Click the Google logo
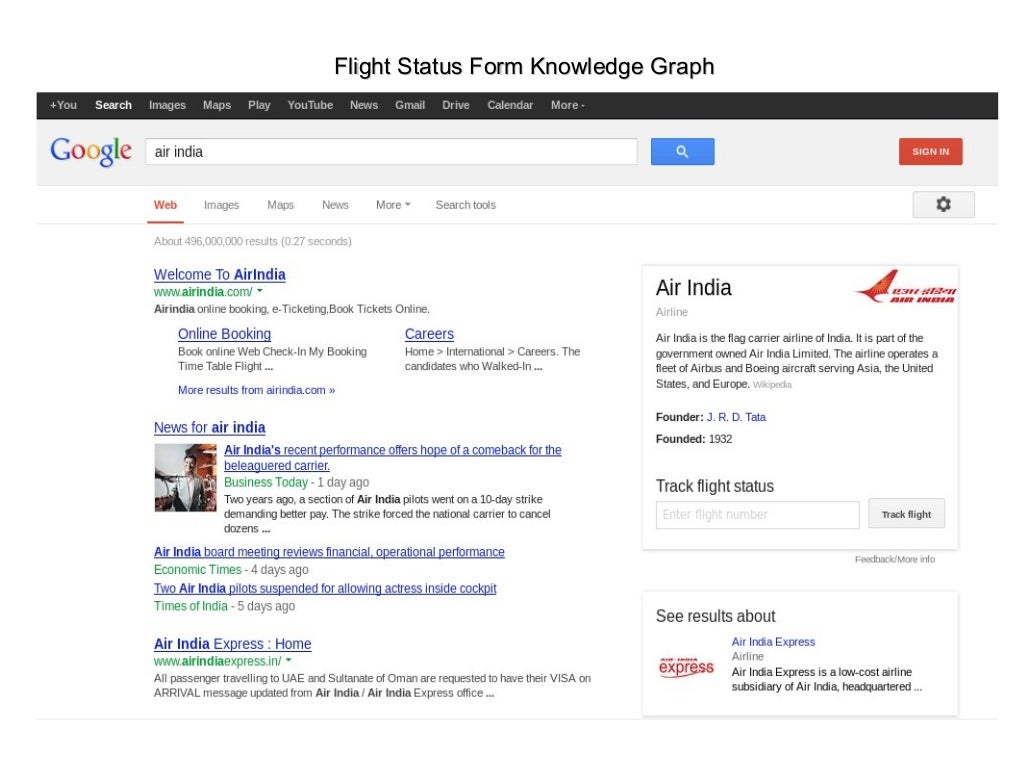 coord(91,152)
